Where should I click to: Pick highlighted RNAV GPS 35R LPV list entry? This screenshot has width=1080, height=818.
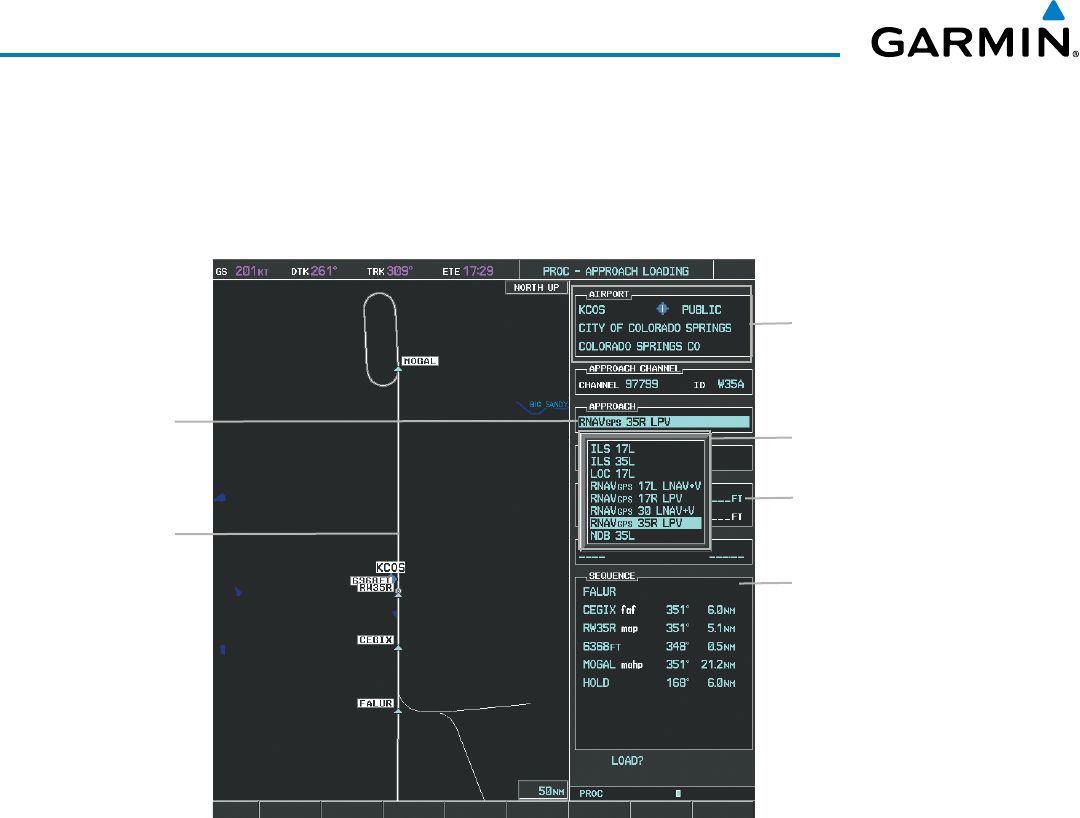[x=645, y=523]
